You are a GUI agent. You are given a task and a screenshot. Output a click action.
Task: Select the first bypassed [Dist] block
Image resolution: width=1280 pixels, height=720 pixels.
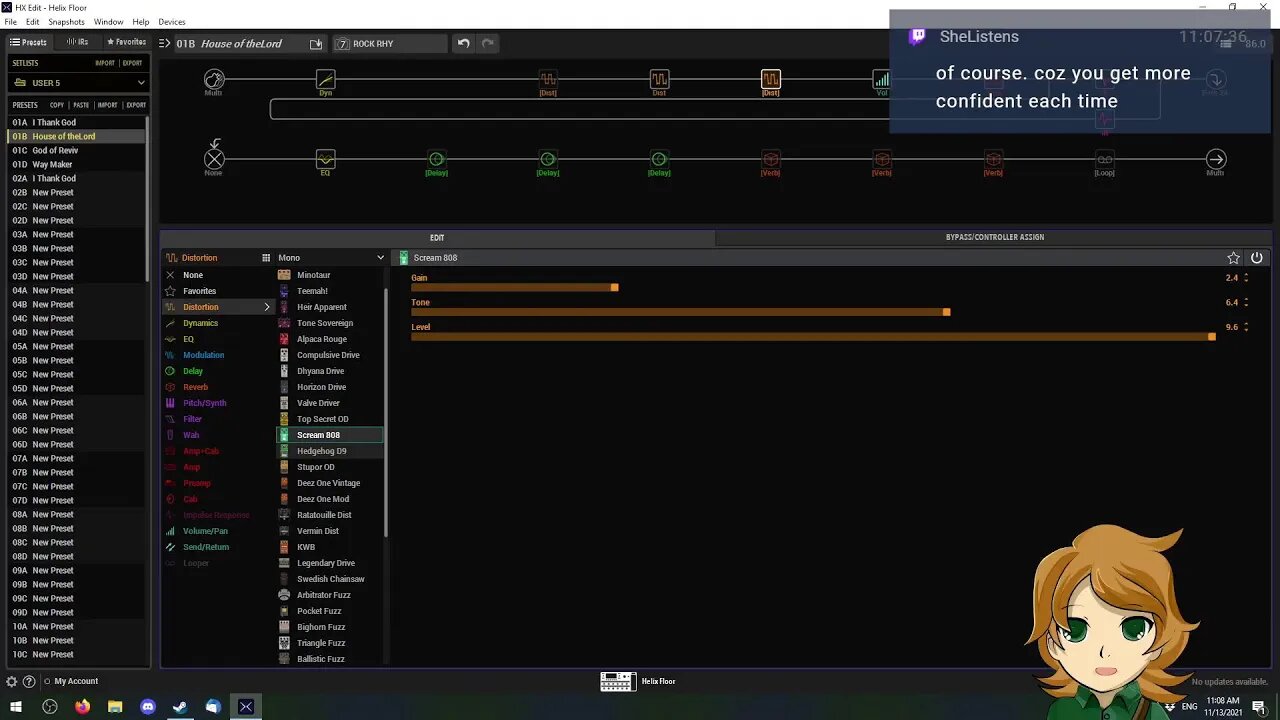[548, 79]
